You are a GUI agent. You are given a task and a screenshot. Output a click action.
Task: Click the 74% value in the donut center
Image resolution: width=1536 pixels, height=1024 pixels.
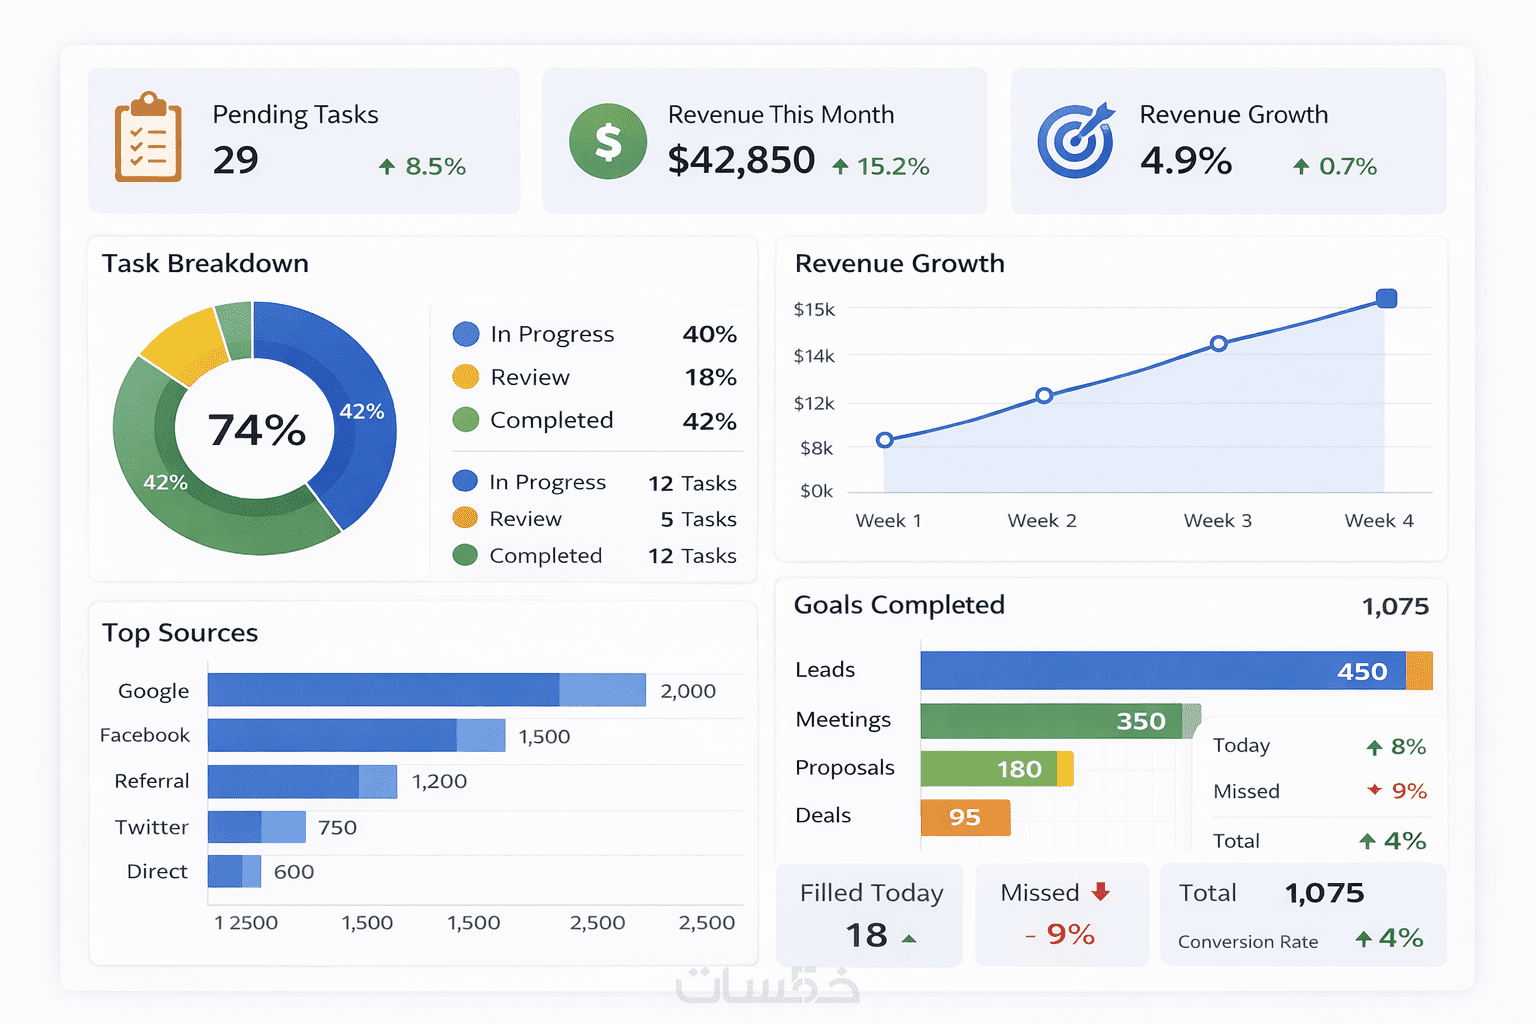(257, 430)
